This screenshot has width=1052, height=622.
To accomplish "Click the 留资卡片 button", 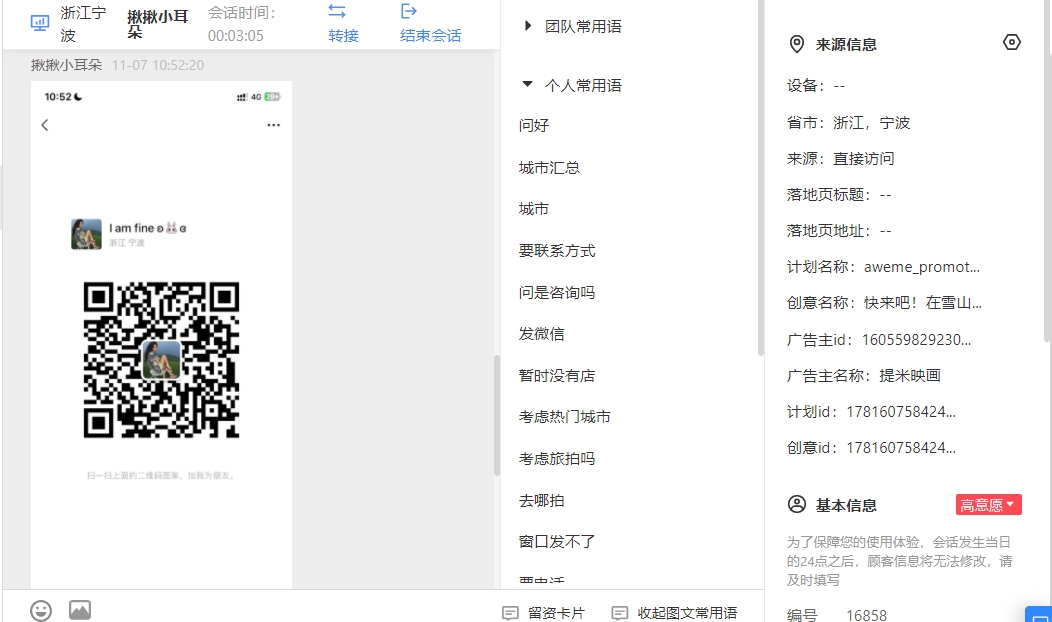I will 543,613.
